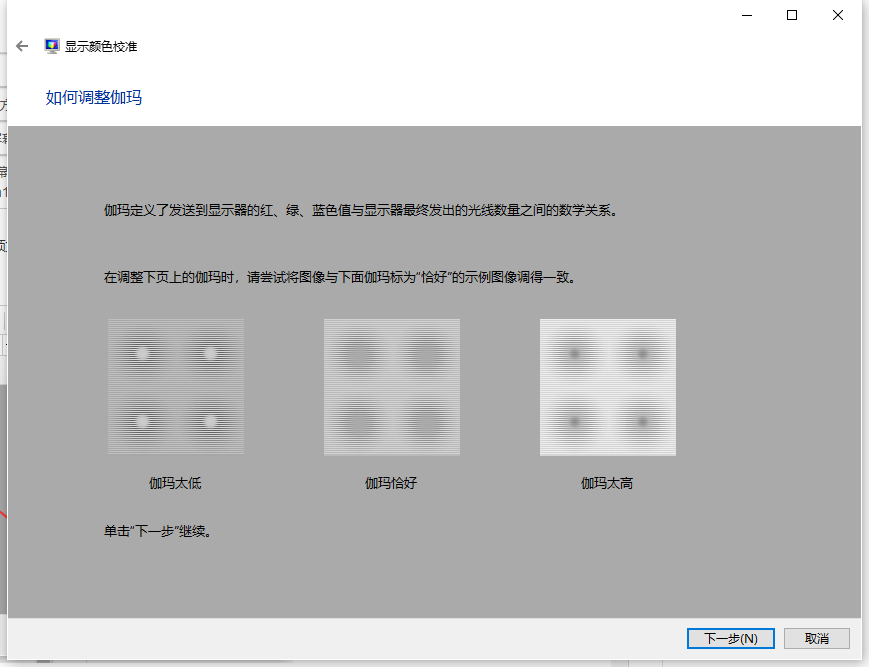Click the 伽玛太低 label text
869x667 pixels.
176,483
